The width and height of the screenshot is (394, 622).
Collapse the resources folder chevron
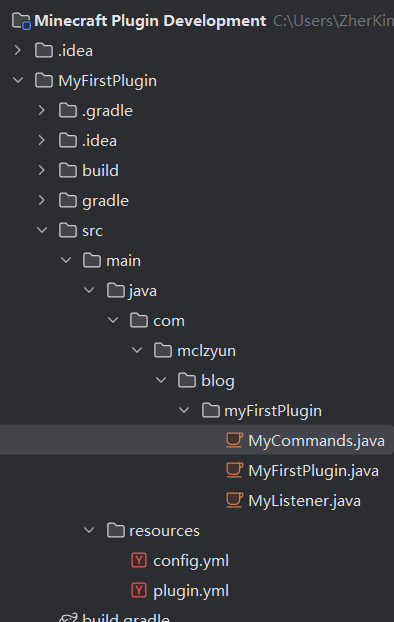[89, 530]
